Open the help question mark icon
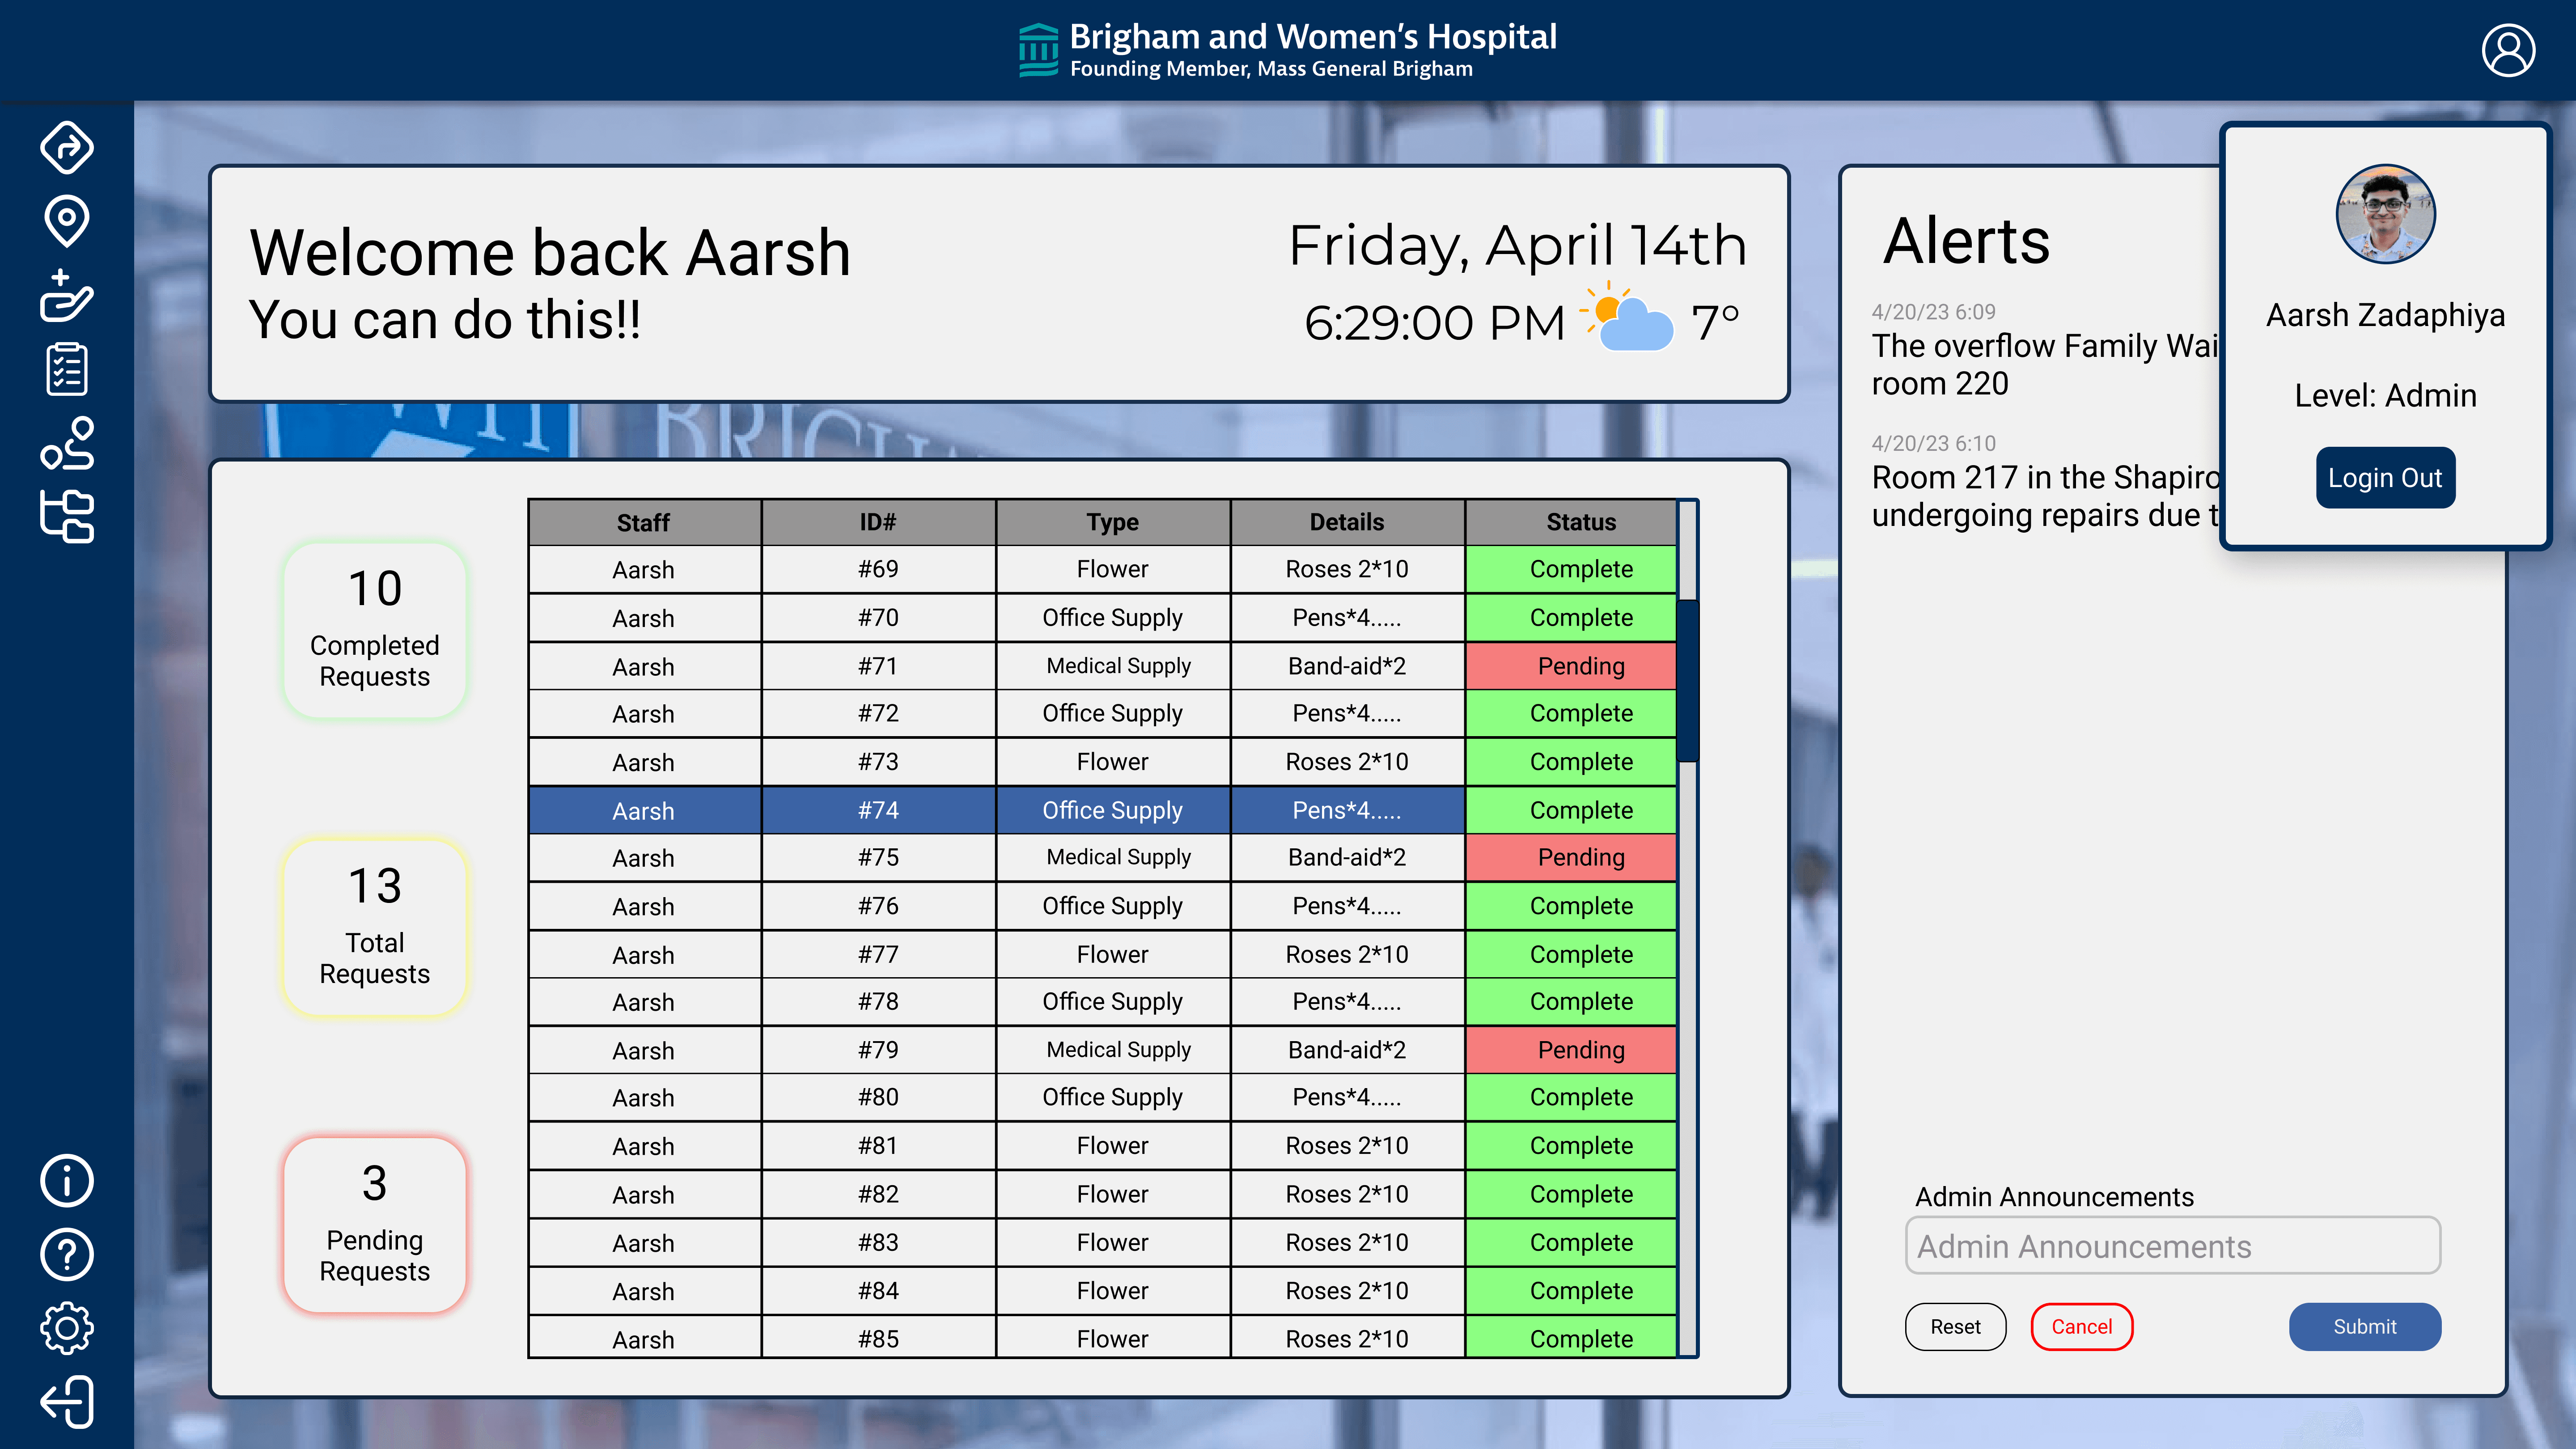 (x=67, y=1254)
